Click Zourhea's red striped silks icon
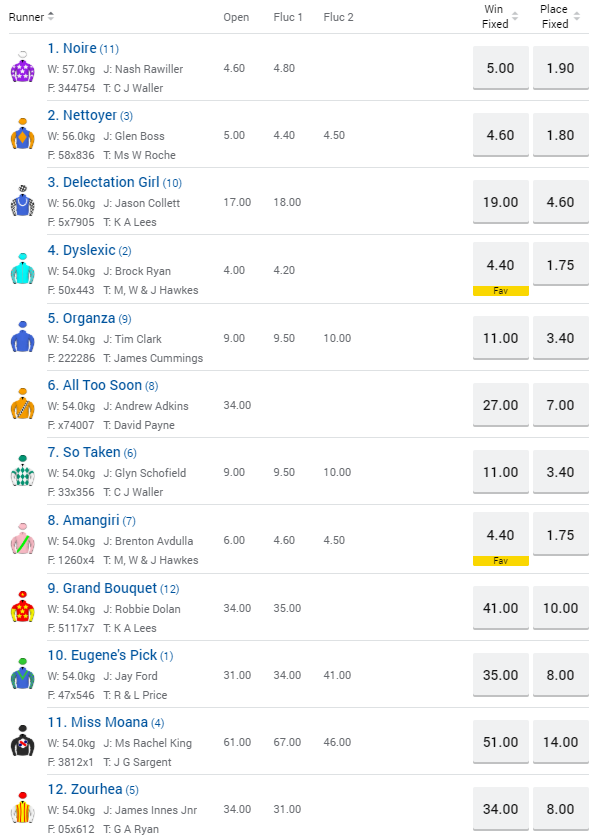The width and height of the screenshot is (598, 839). 22,808
